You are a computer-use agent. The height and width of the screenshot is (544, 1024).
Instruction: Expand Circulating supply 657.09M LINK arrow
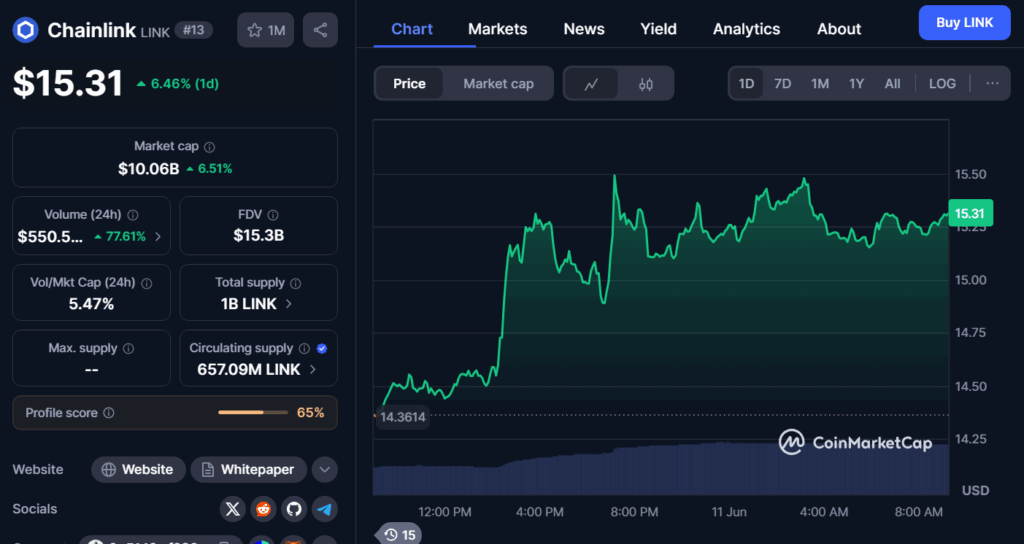pyautogui.click(x=312, y=369)
